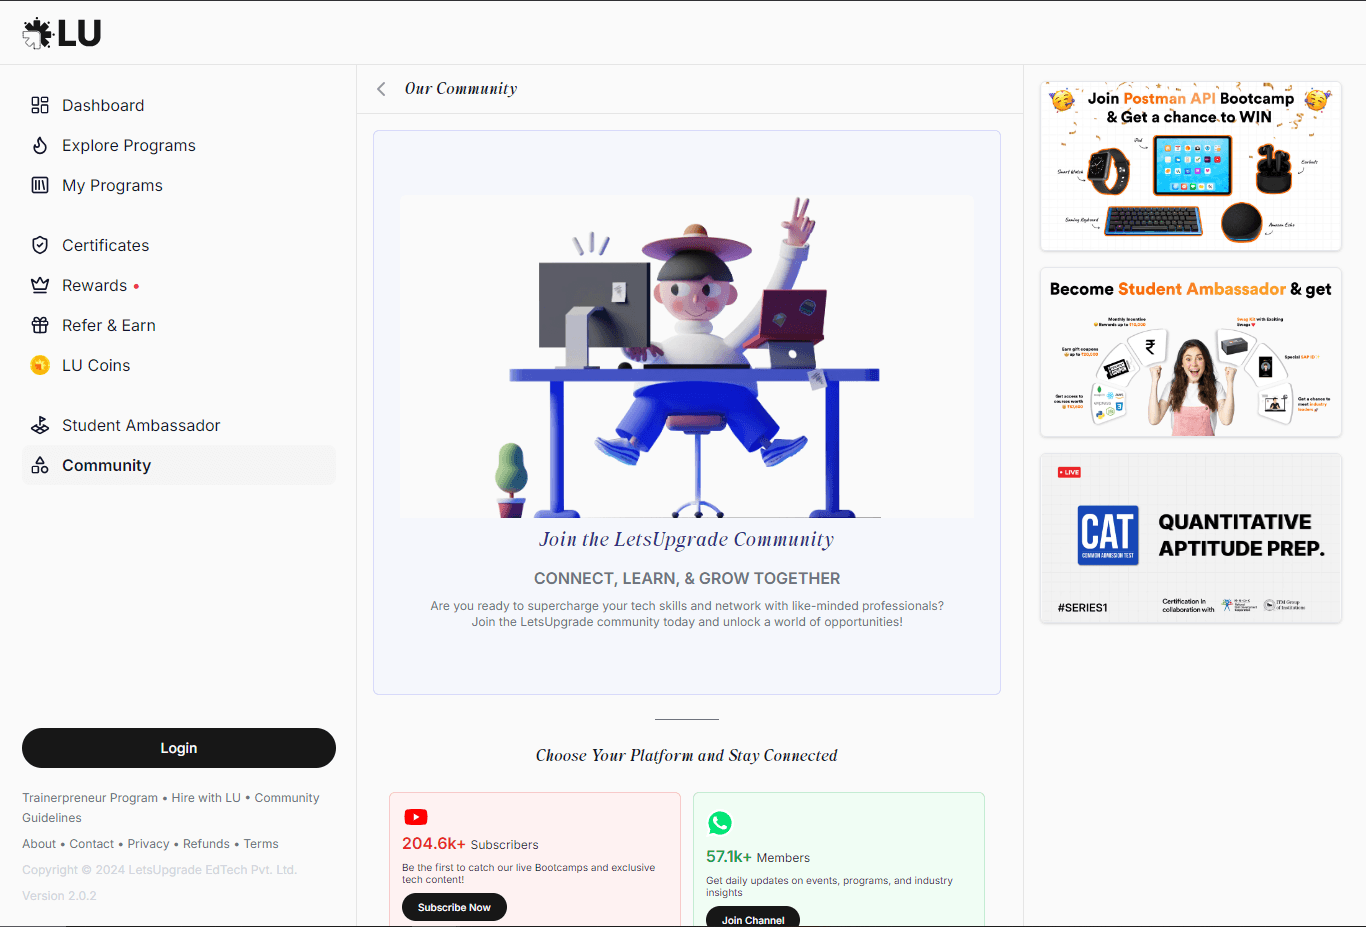Click the back arrow beside Our Community
Viewport: 1366px width, 927px height.
pos(381,88)
